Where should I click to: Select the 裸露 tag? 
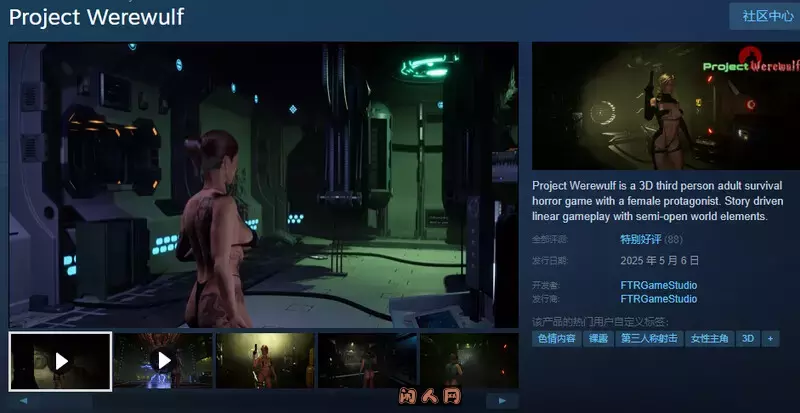tap(598, 339)
